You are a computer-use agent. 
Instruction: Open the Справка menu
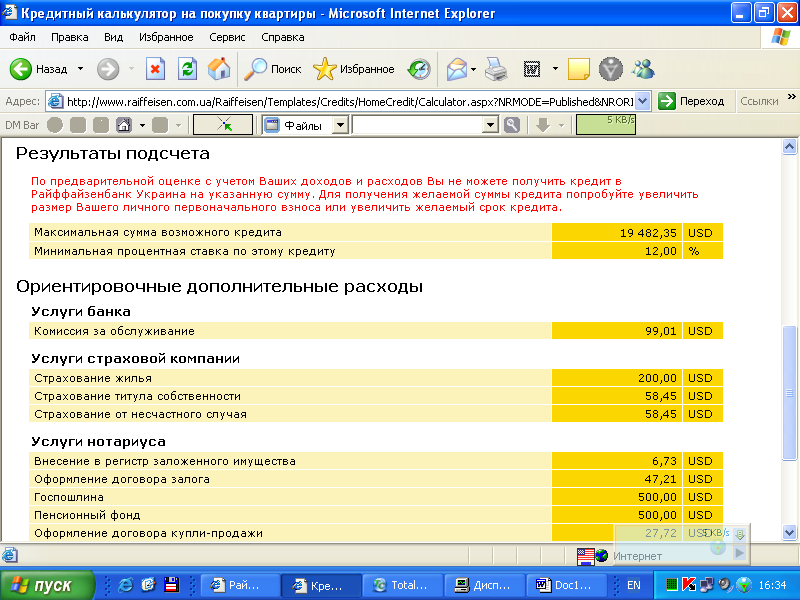(283, 37)
